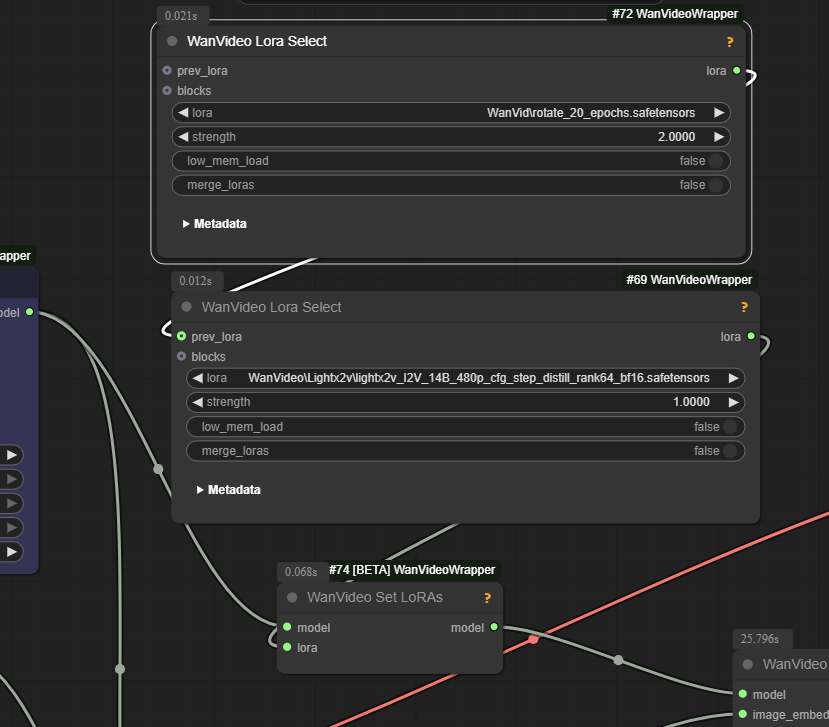Toggle merge_loras on node #69

pos(465,451)
